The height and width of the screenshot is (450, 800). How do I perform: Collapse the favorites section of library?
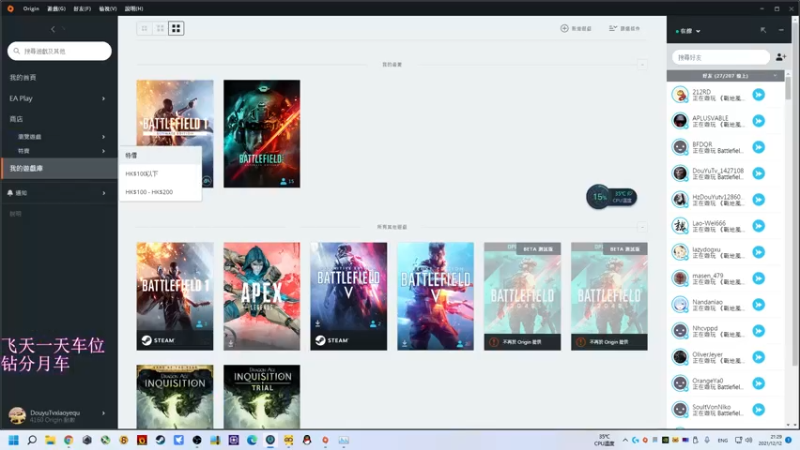(642, 64)
